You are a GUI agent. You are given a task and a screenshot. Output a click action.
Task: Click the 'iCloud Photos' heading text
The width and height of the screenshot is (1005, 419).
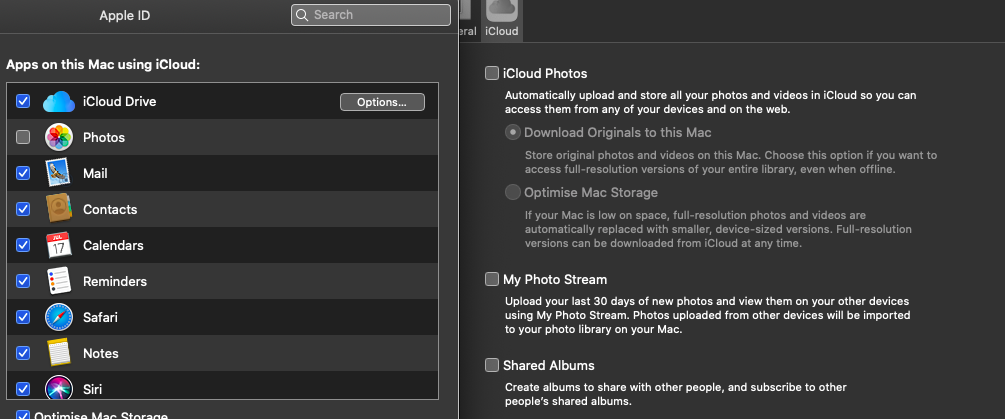[x=545, y=73]
